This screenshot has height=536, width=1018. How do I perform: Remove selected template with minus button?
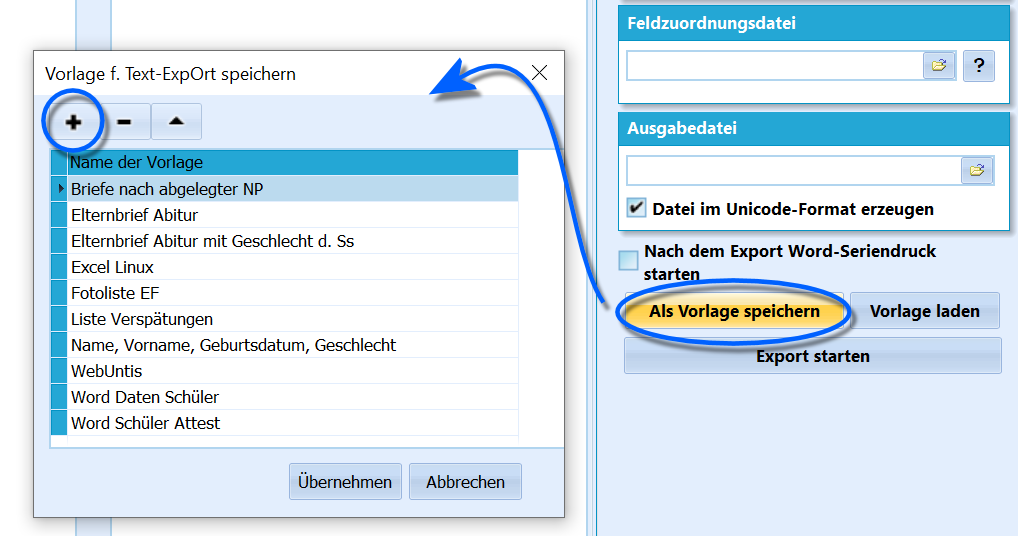(125, 121)
